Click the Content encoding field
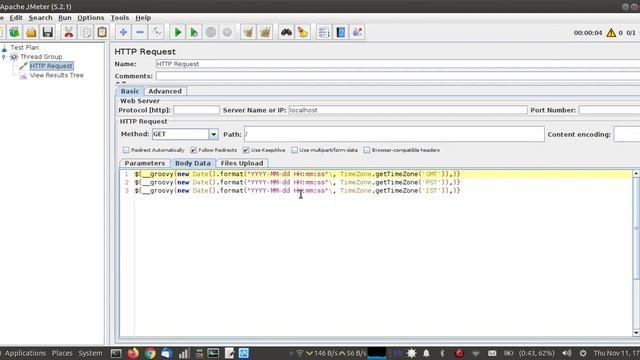Viewport: 640px width, 360px height. (627, 134)
